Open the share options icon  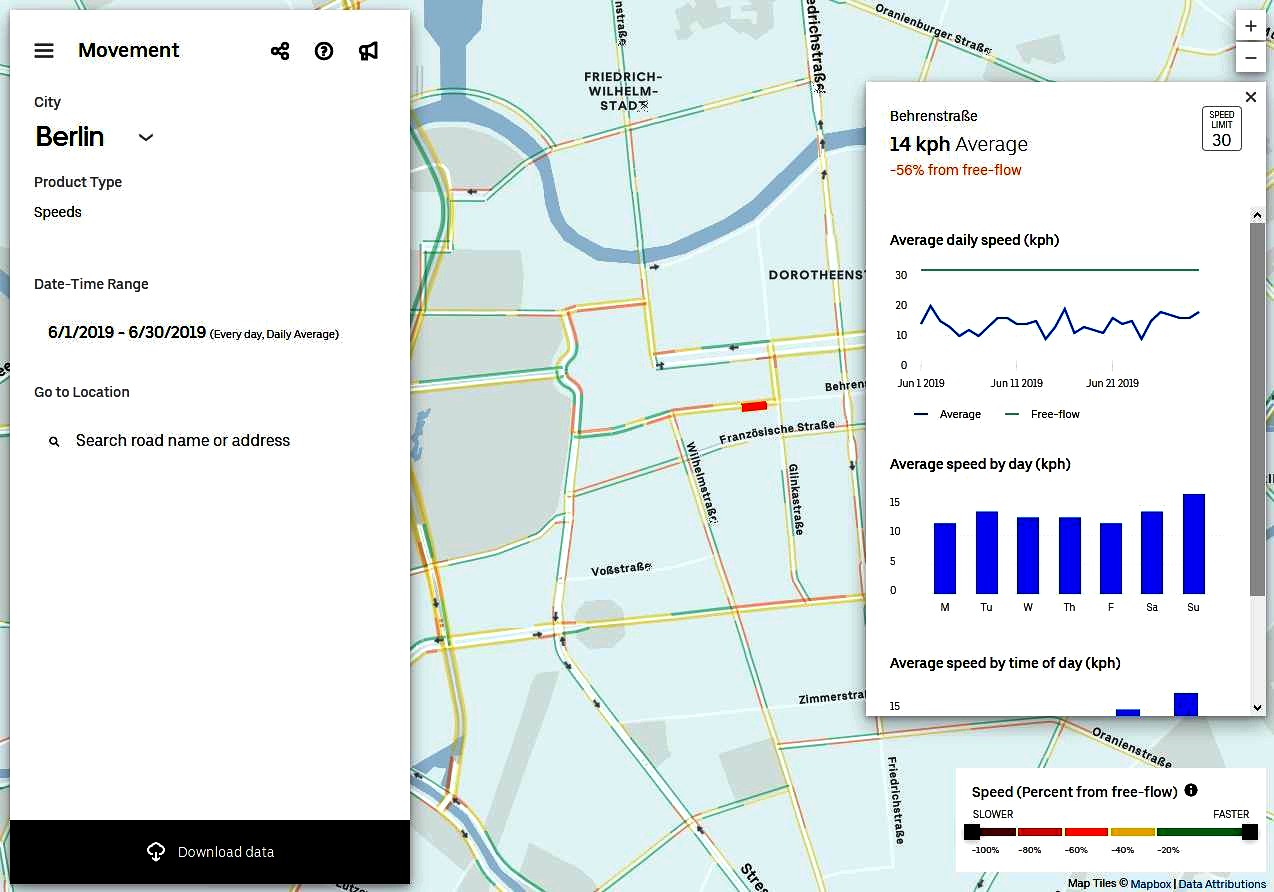[279, 50]
